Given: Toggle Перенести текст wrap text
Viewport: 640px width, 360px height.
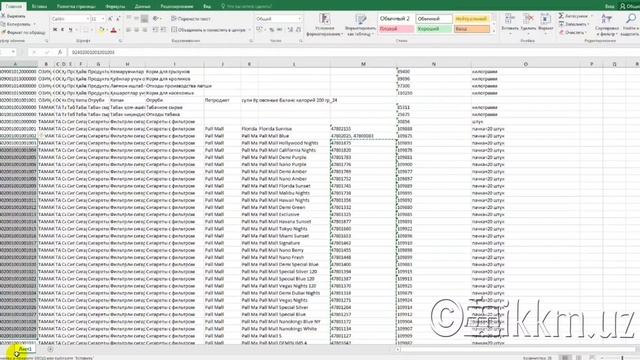Looking at the screenshot, I should tap(191, 19).
